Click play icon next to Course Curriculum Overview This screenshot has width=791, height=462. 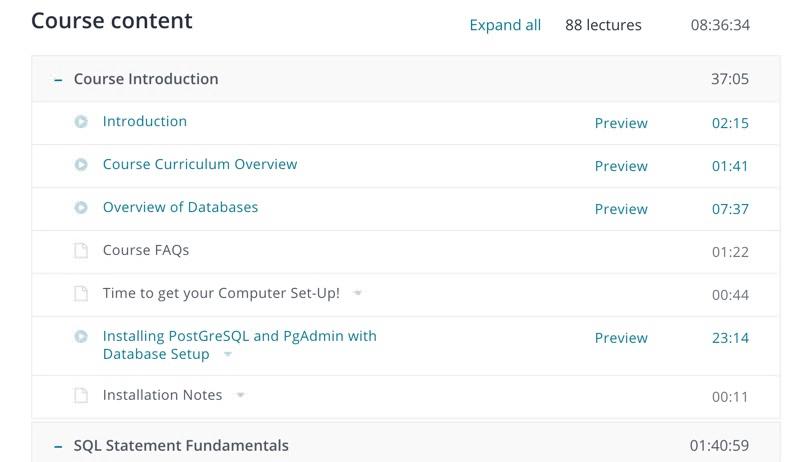pos(81,164)
